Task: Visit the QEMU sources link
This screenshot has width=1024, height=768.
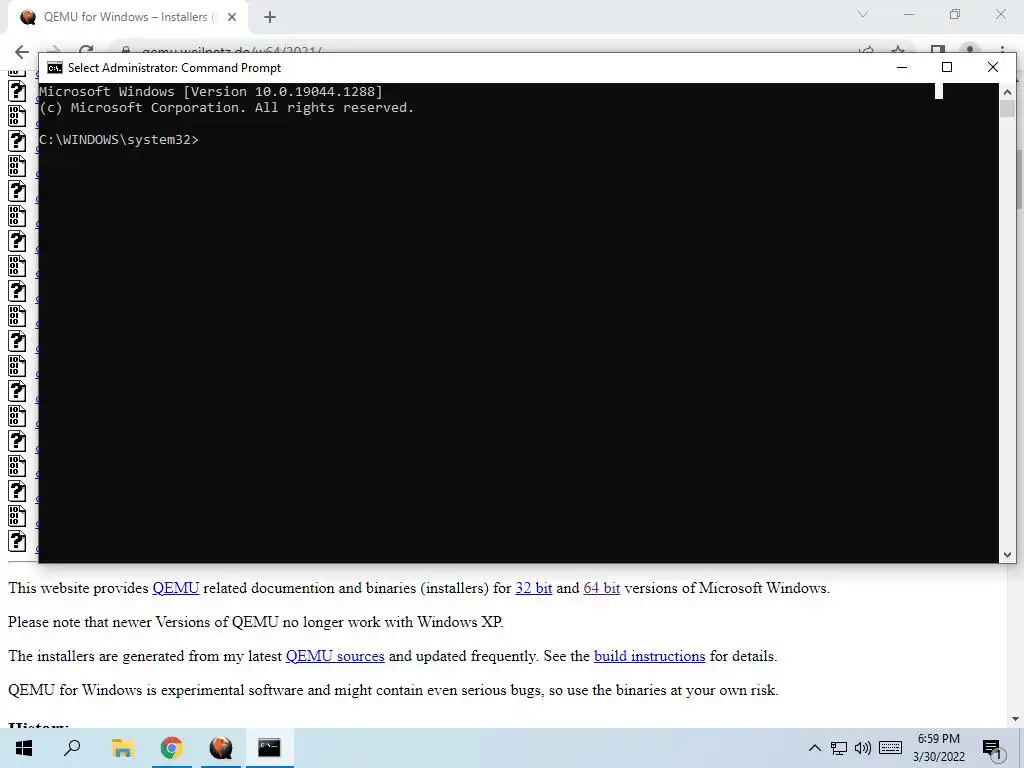Action: pyautogui.click(x=335, y=656)
